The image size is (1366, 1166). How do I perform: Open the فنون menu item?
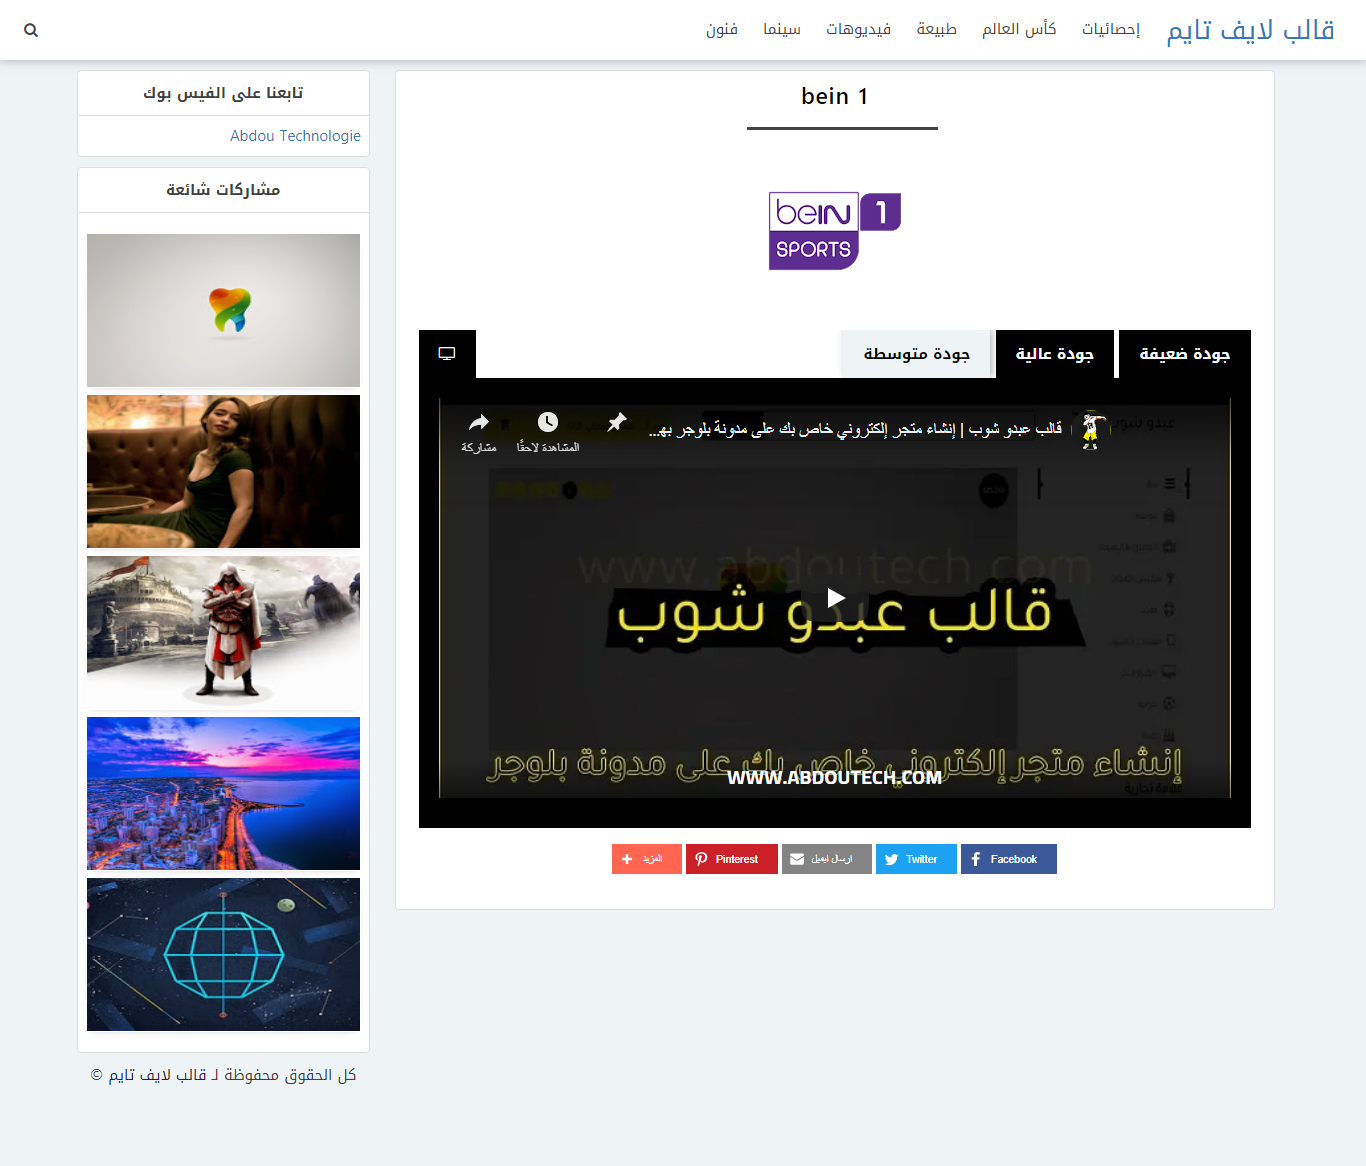point(722,29)
